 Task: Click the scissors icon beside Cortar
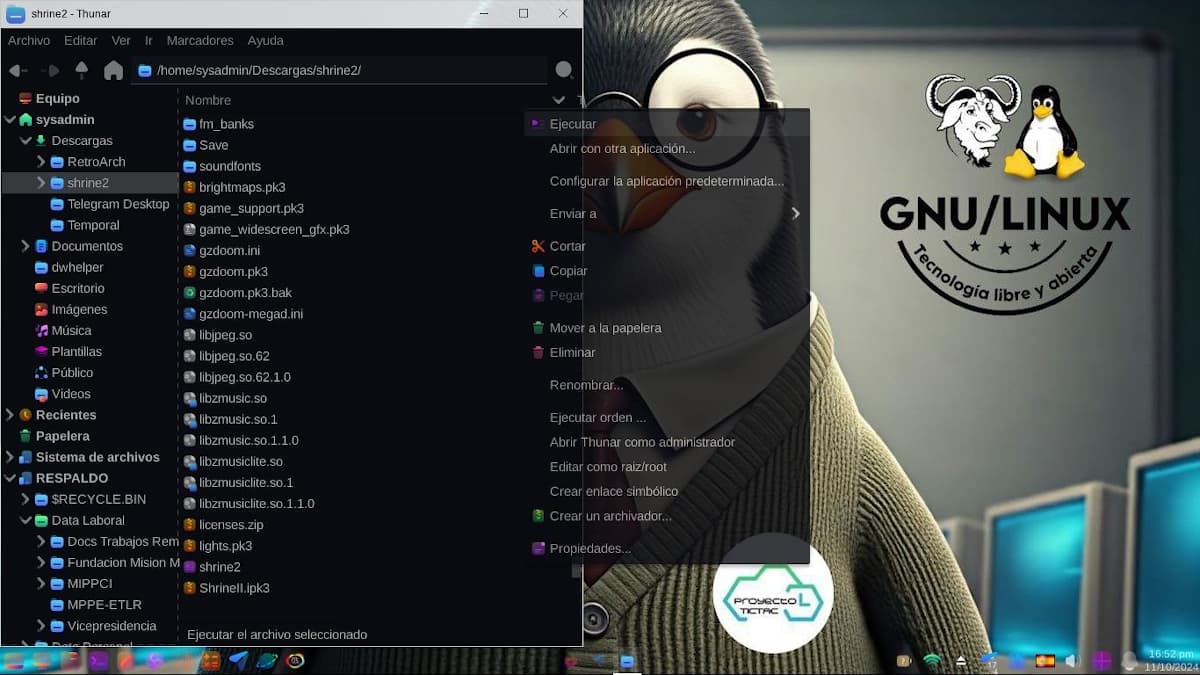538,246
